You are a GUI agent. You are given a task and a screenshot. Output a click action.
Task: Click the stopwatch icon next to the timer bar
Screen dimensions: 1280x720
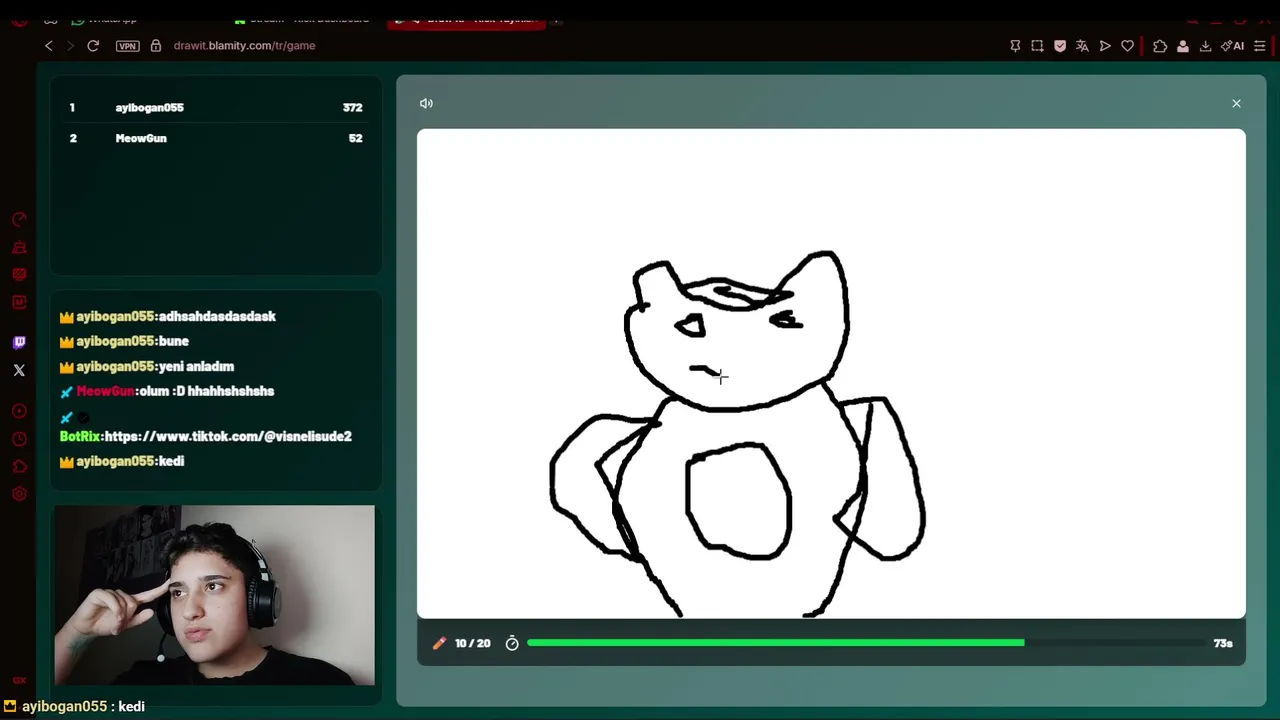[512, 643]
